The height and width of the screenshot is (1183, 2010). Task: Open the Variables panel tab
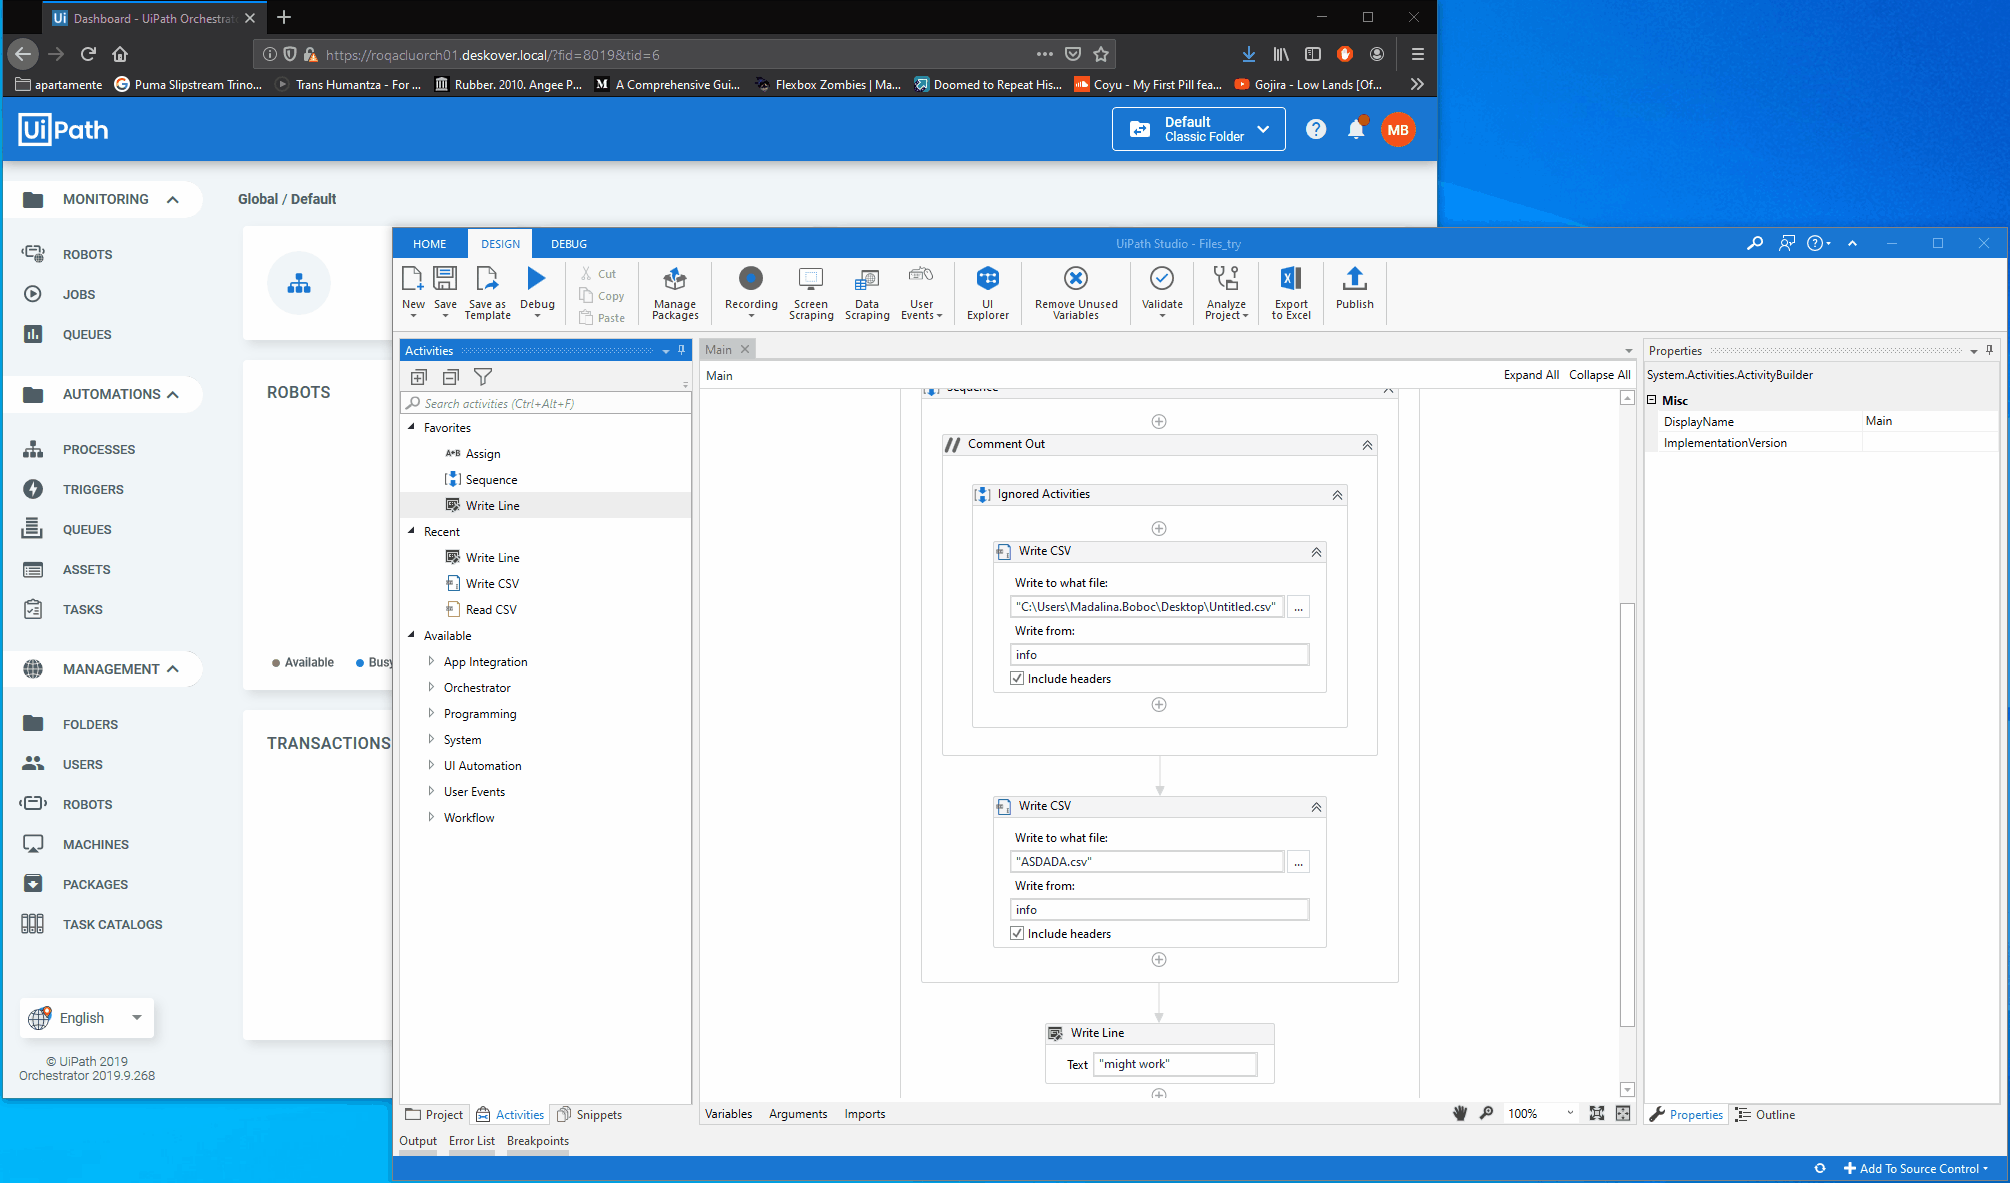pos(728,1114)
